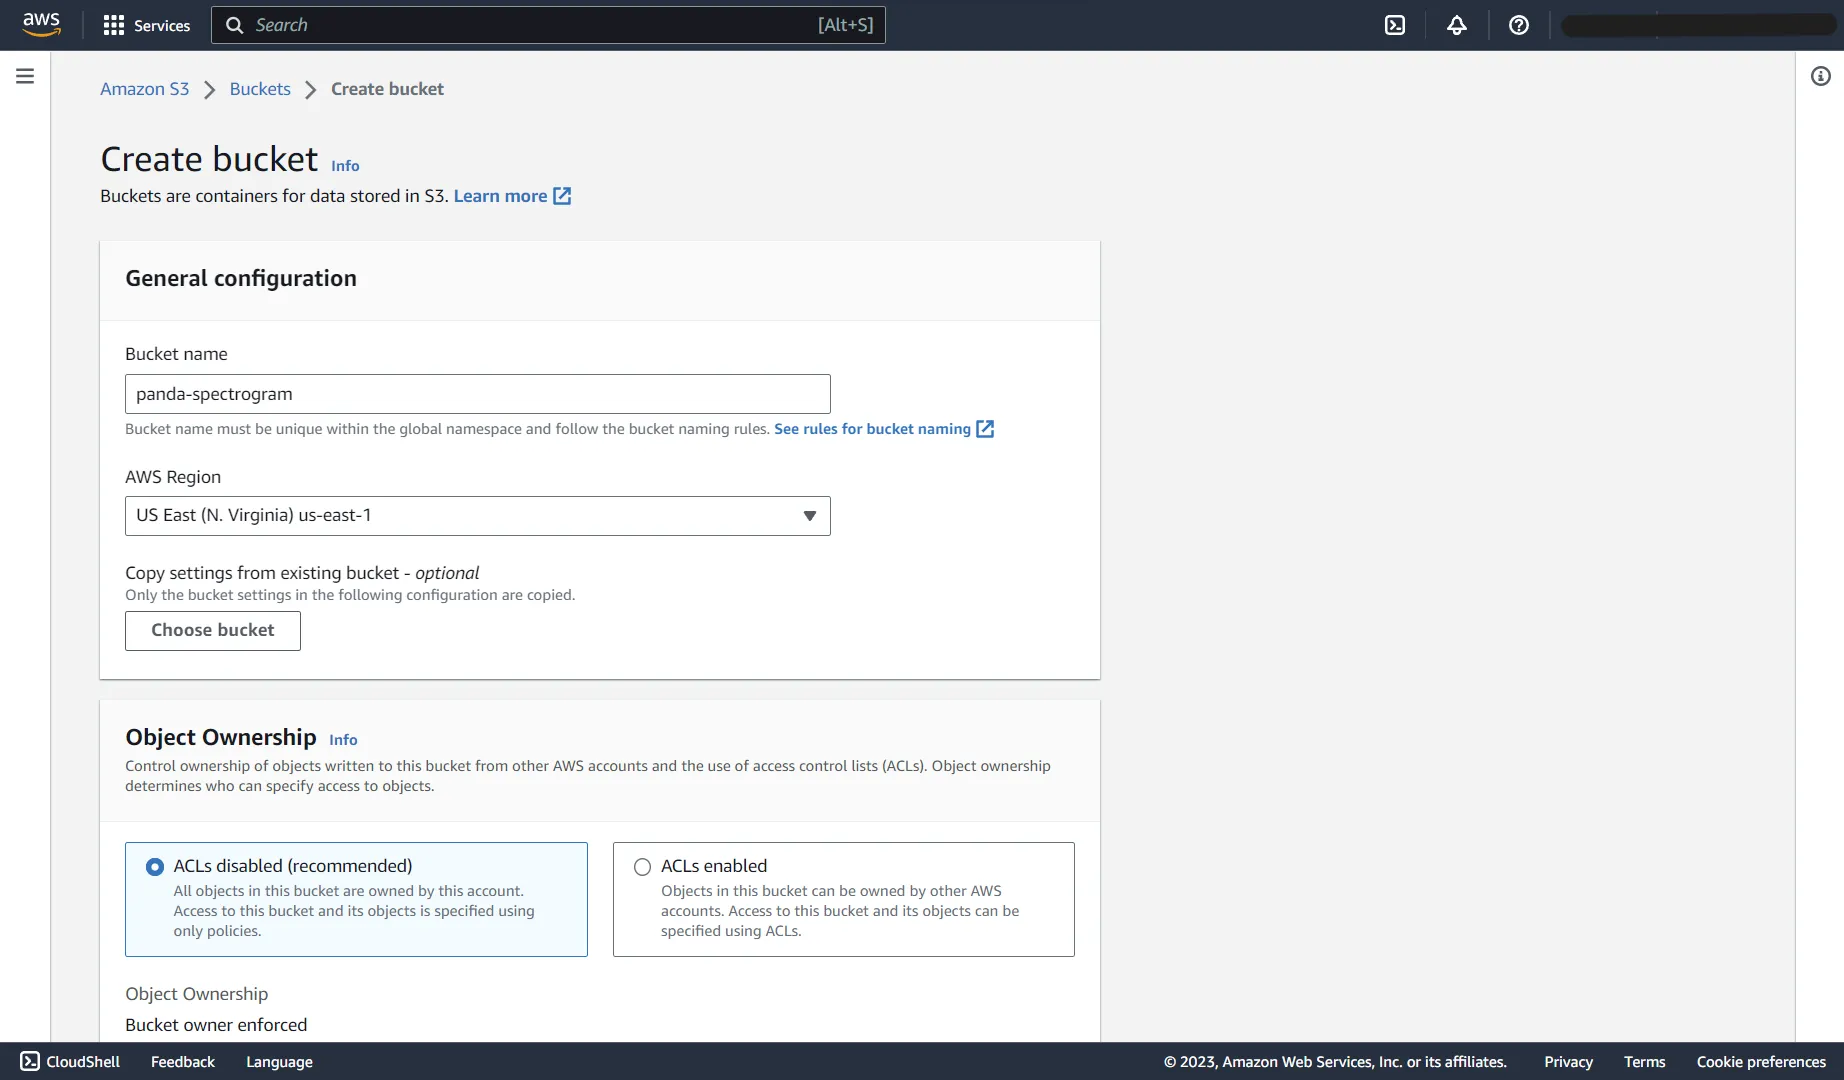Click the CloudShell icon in the footer
This screenshot has height=1080, width=1844.
[x=30, y=1061]
